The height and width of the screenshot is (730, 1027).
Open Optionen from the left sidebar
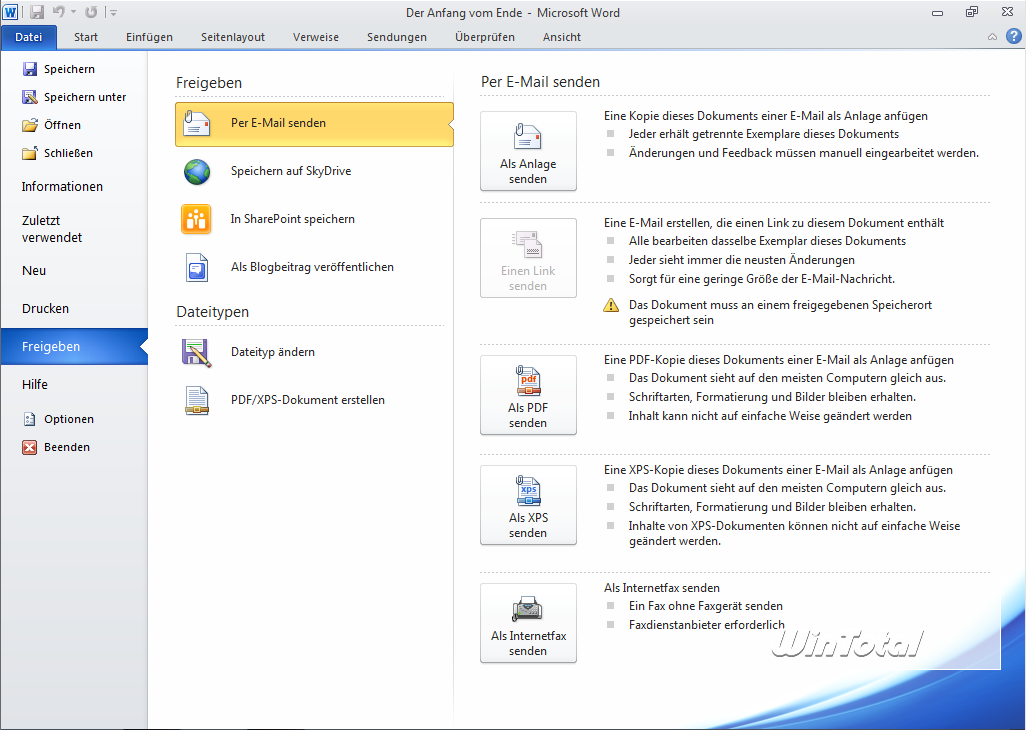68,419
